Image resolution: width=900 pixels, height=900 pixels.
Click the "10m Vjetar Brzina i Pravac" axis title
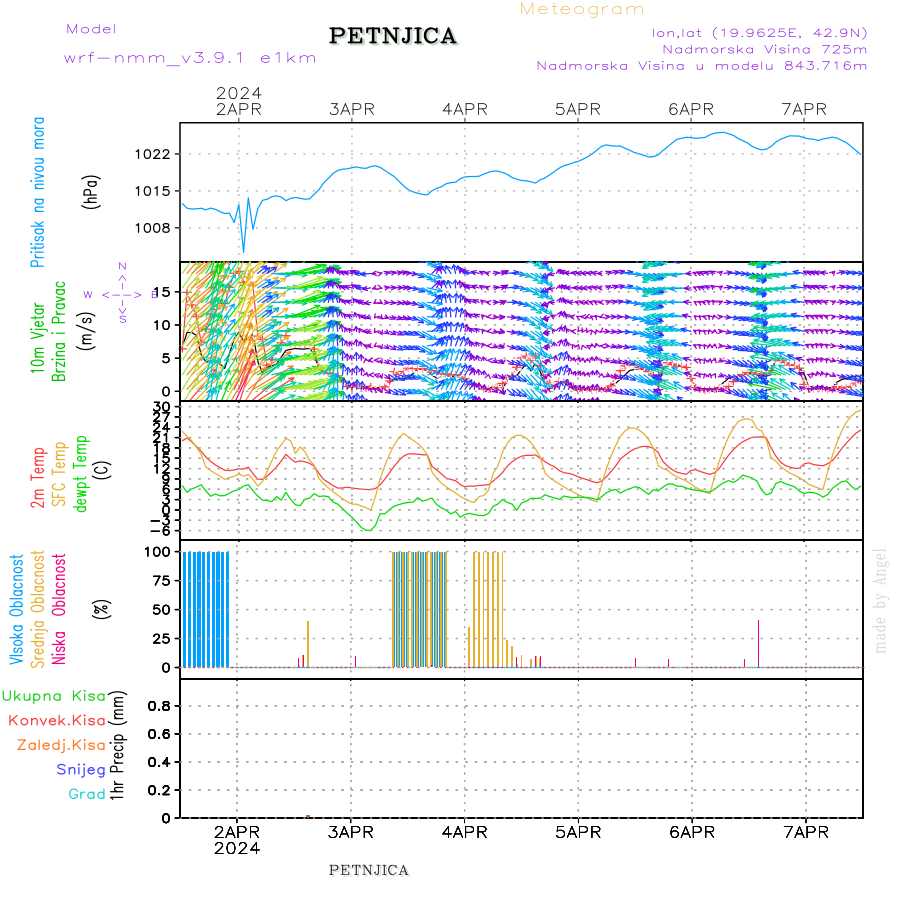(48, 332)
